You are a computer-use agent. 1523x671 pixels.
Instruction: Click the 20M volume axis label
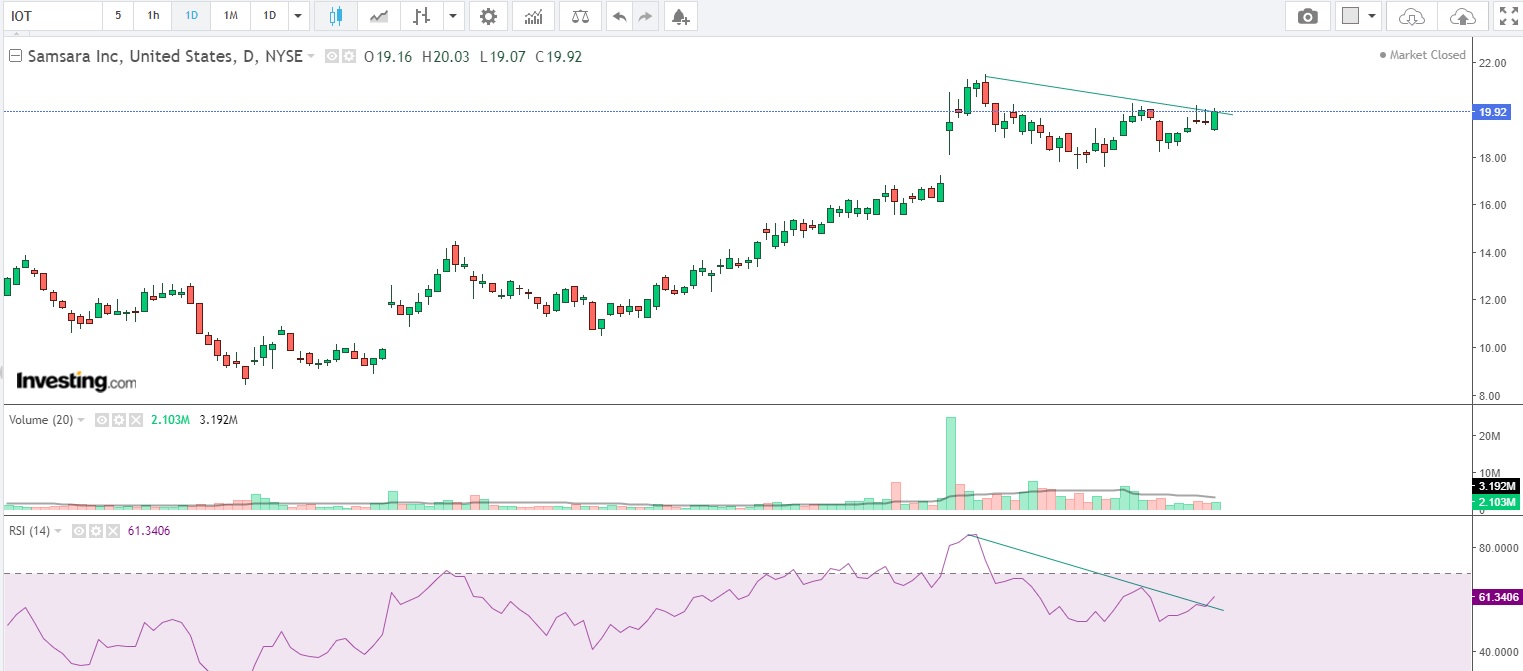(1489, 436)
